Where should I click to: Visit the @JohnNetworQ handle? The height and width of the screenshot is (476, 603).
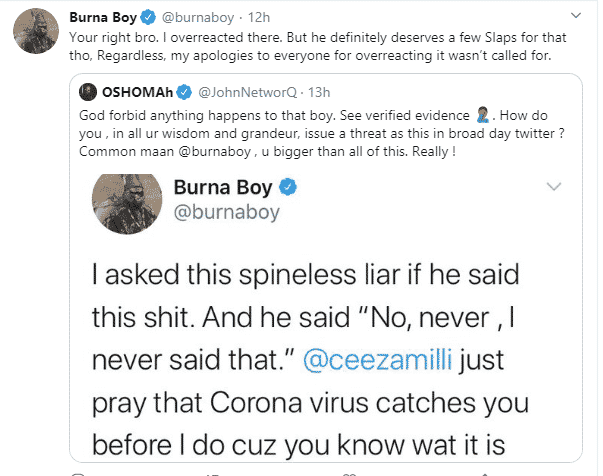point(239,93)
